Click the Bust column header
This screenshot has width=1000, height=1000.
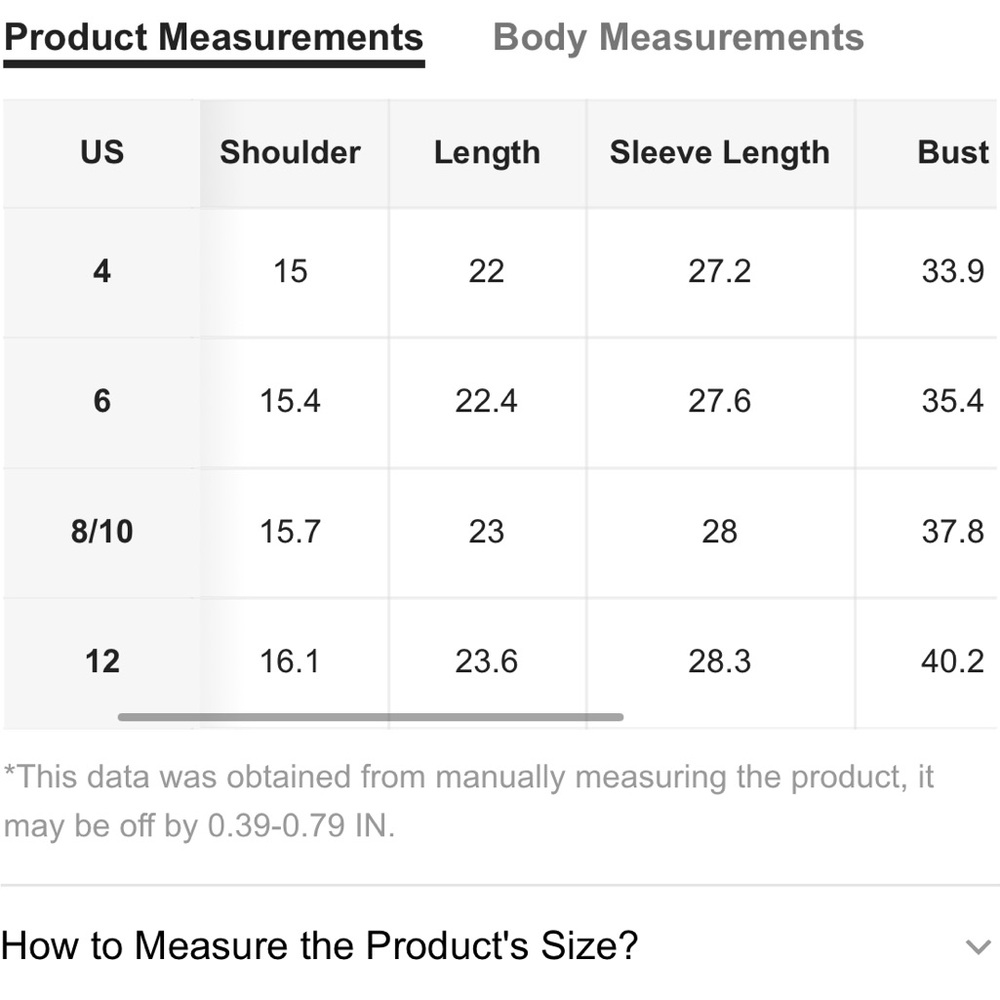click(x=952, y=153)
